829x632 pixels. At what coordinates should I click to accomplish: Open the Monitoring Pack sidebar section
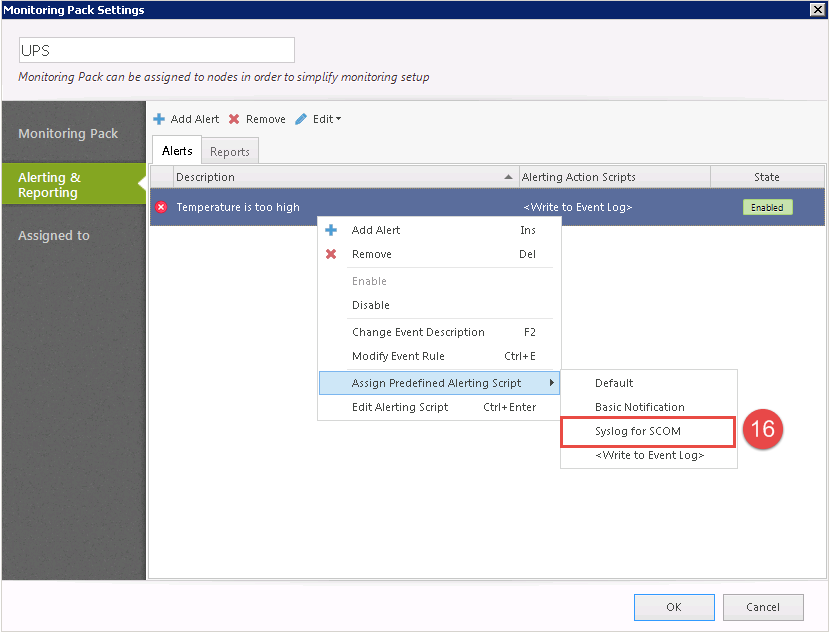pyautogui.click(x=68, y=133)
